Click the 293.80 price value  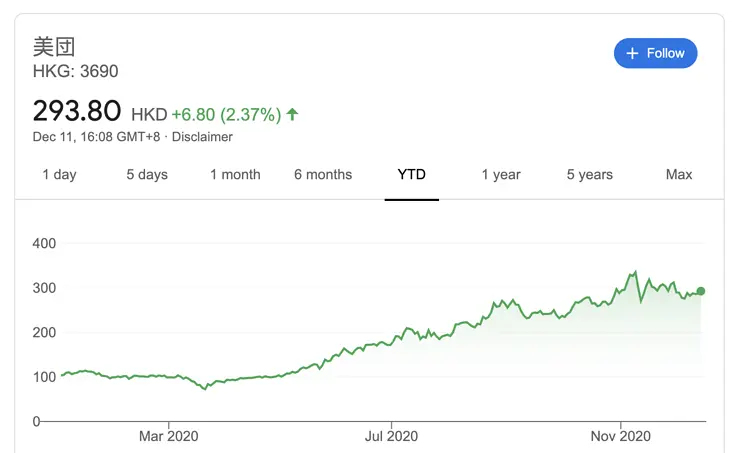[77, 110]
